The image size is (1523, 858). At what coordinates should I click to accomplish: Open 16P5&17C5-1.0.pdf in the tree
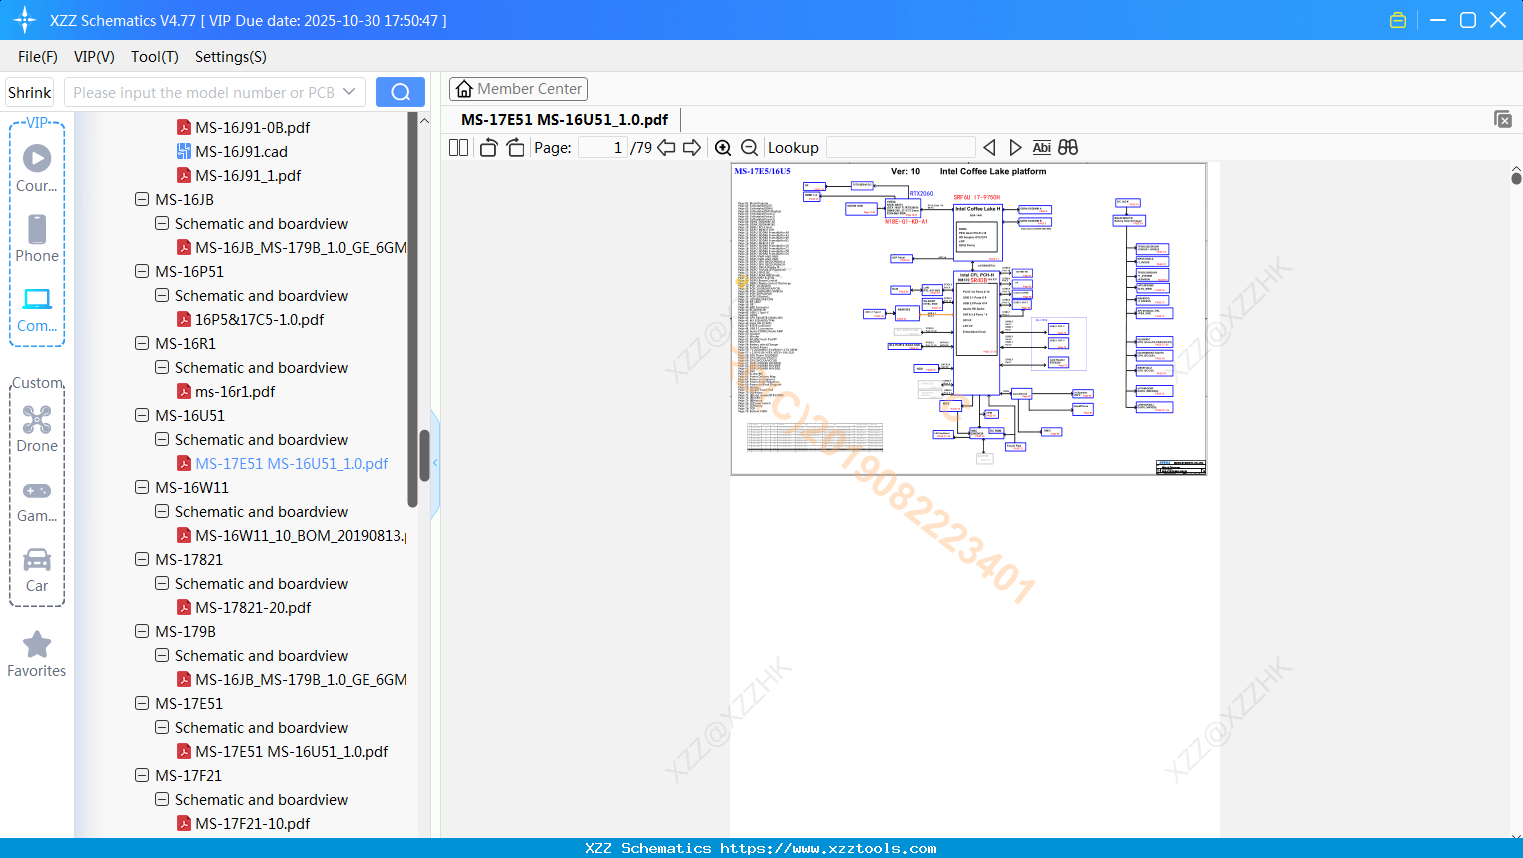coord(260,319)
